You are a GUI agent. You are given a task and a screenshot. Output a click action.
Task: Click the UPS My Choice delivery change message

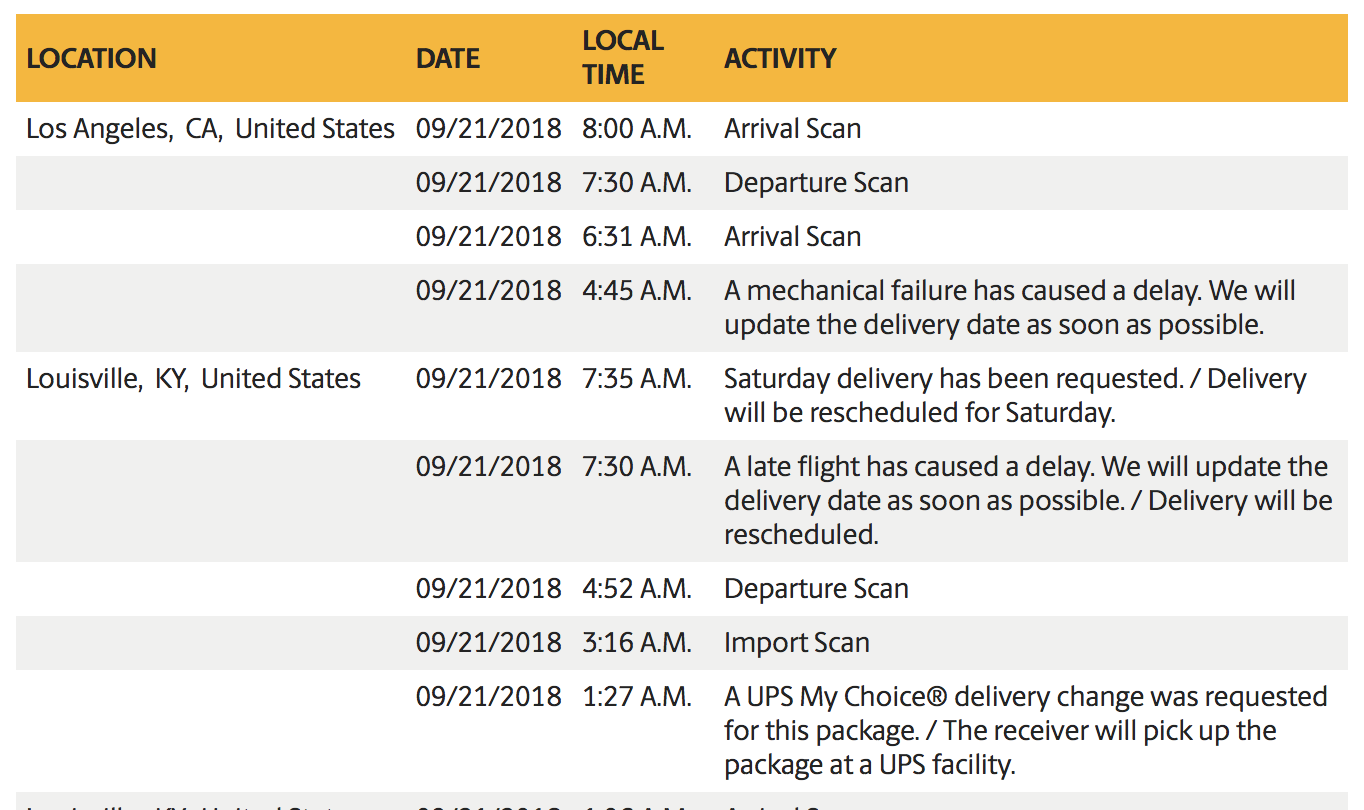pos(1026,730)
